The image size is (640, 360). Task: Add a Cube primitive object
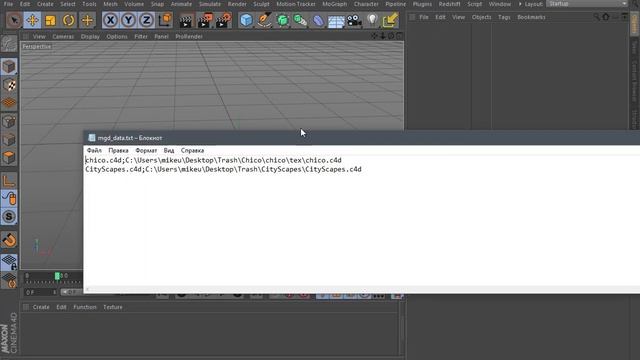246,20
